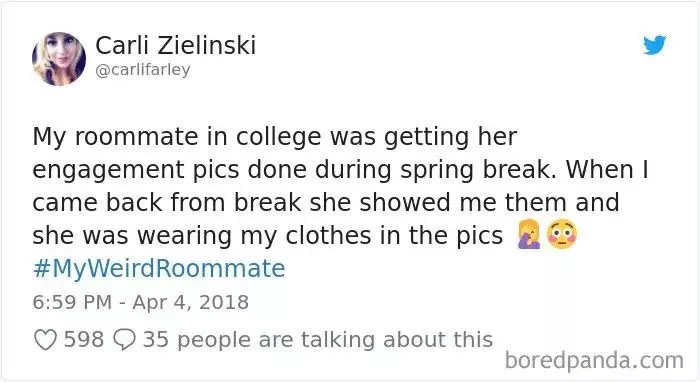Viewport: 700px width, 382px height.
Task: Click the Apr 4, 2018 date
Action: click(191, 302)
